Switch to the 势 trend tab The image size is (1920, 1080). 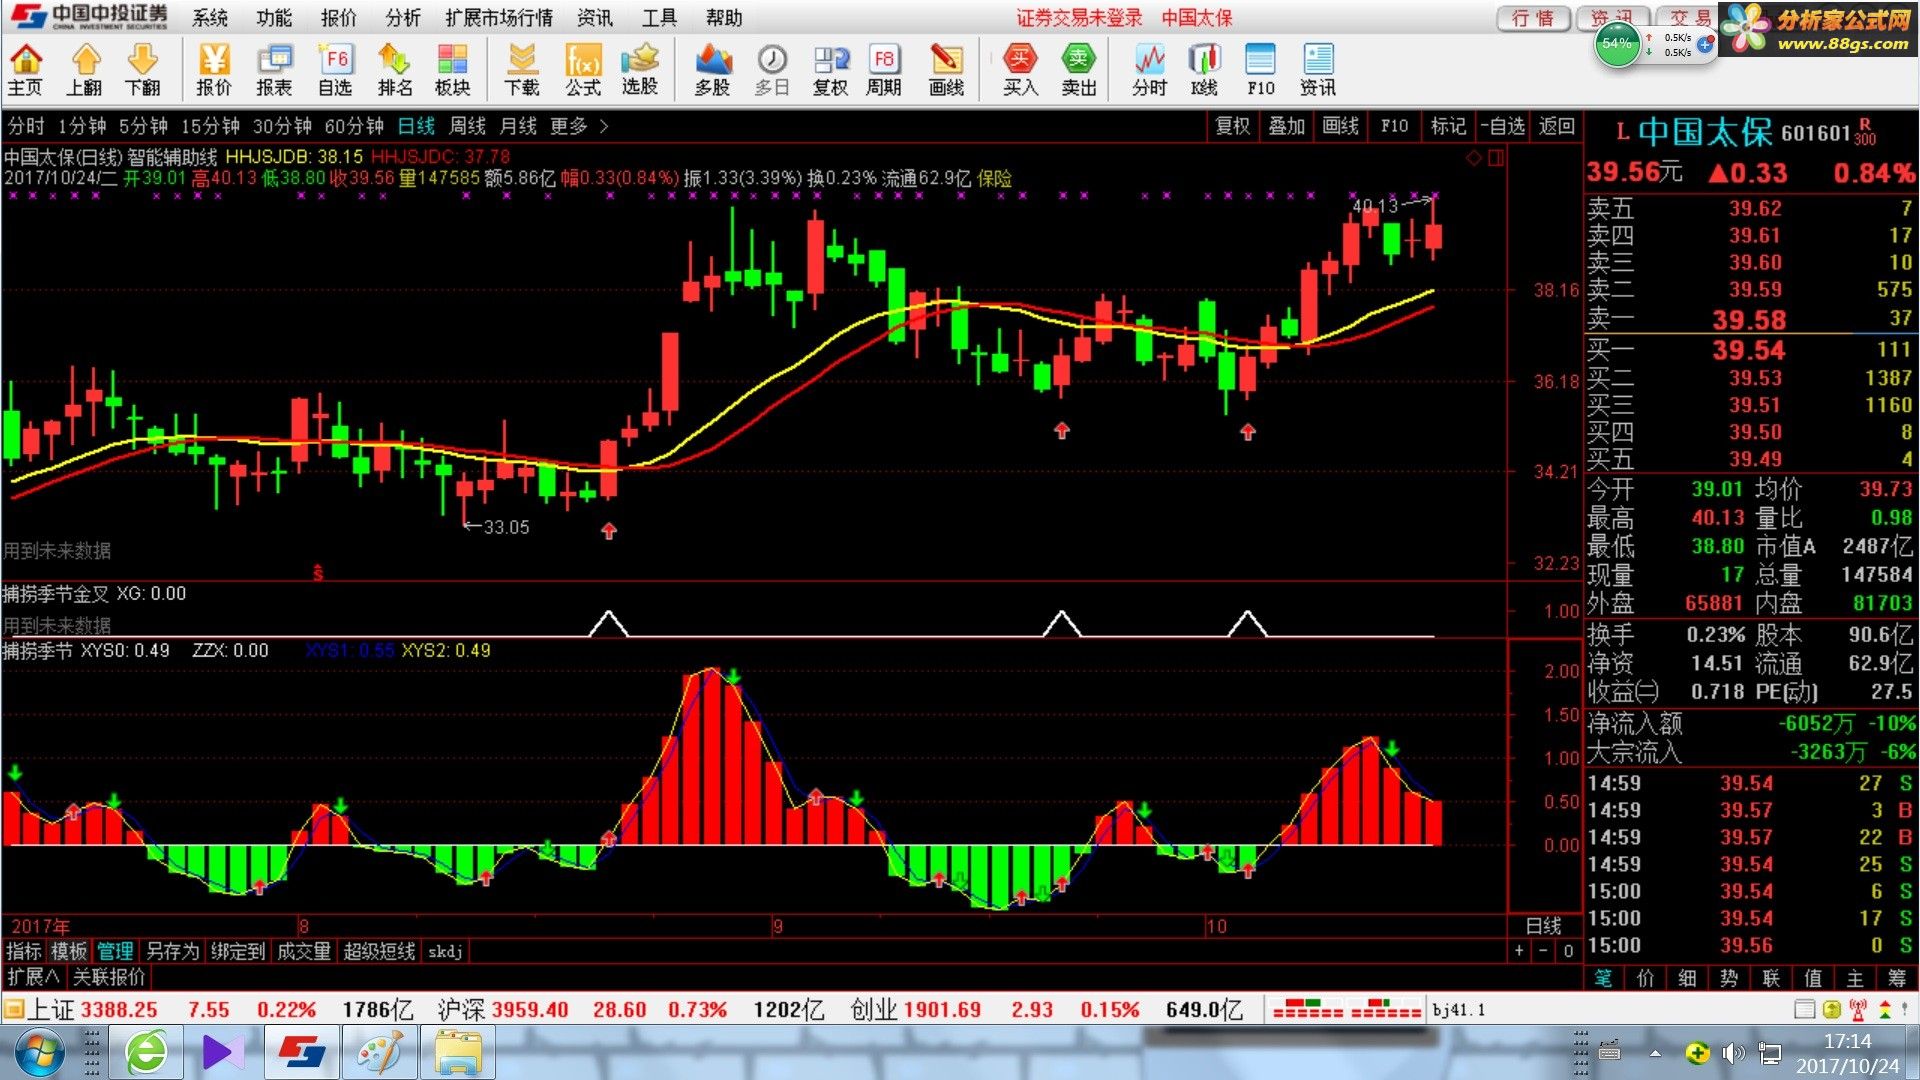[1729, 978]
